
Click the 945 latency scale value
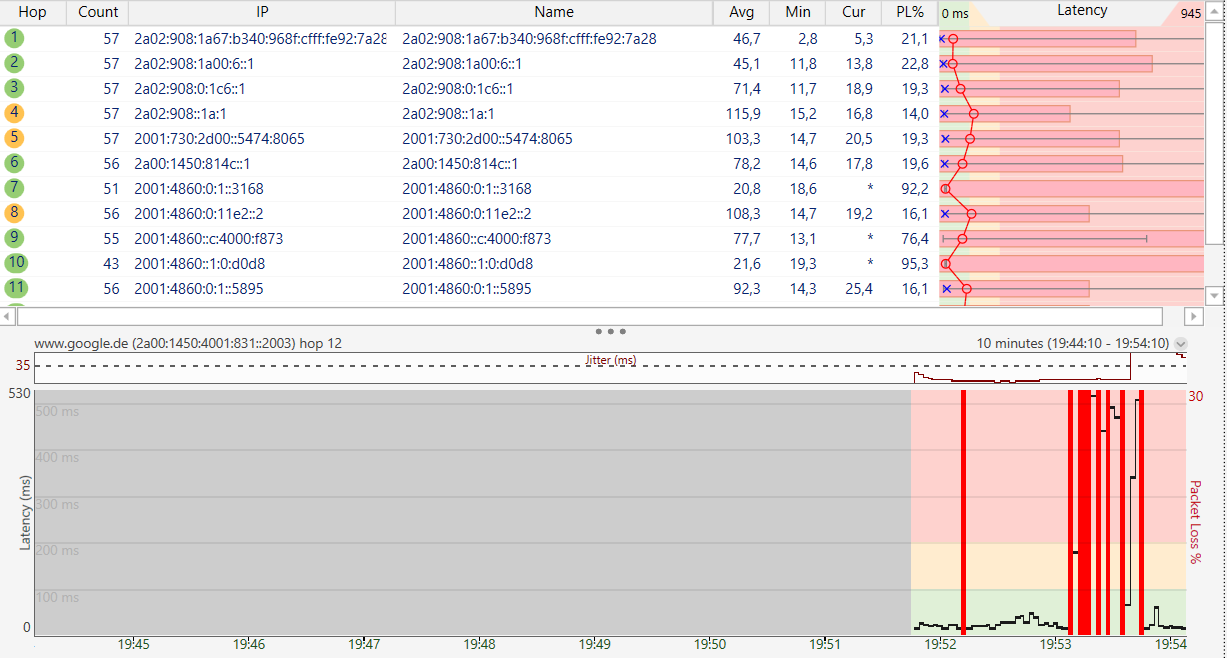(x=1190, y=13)
